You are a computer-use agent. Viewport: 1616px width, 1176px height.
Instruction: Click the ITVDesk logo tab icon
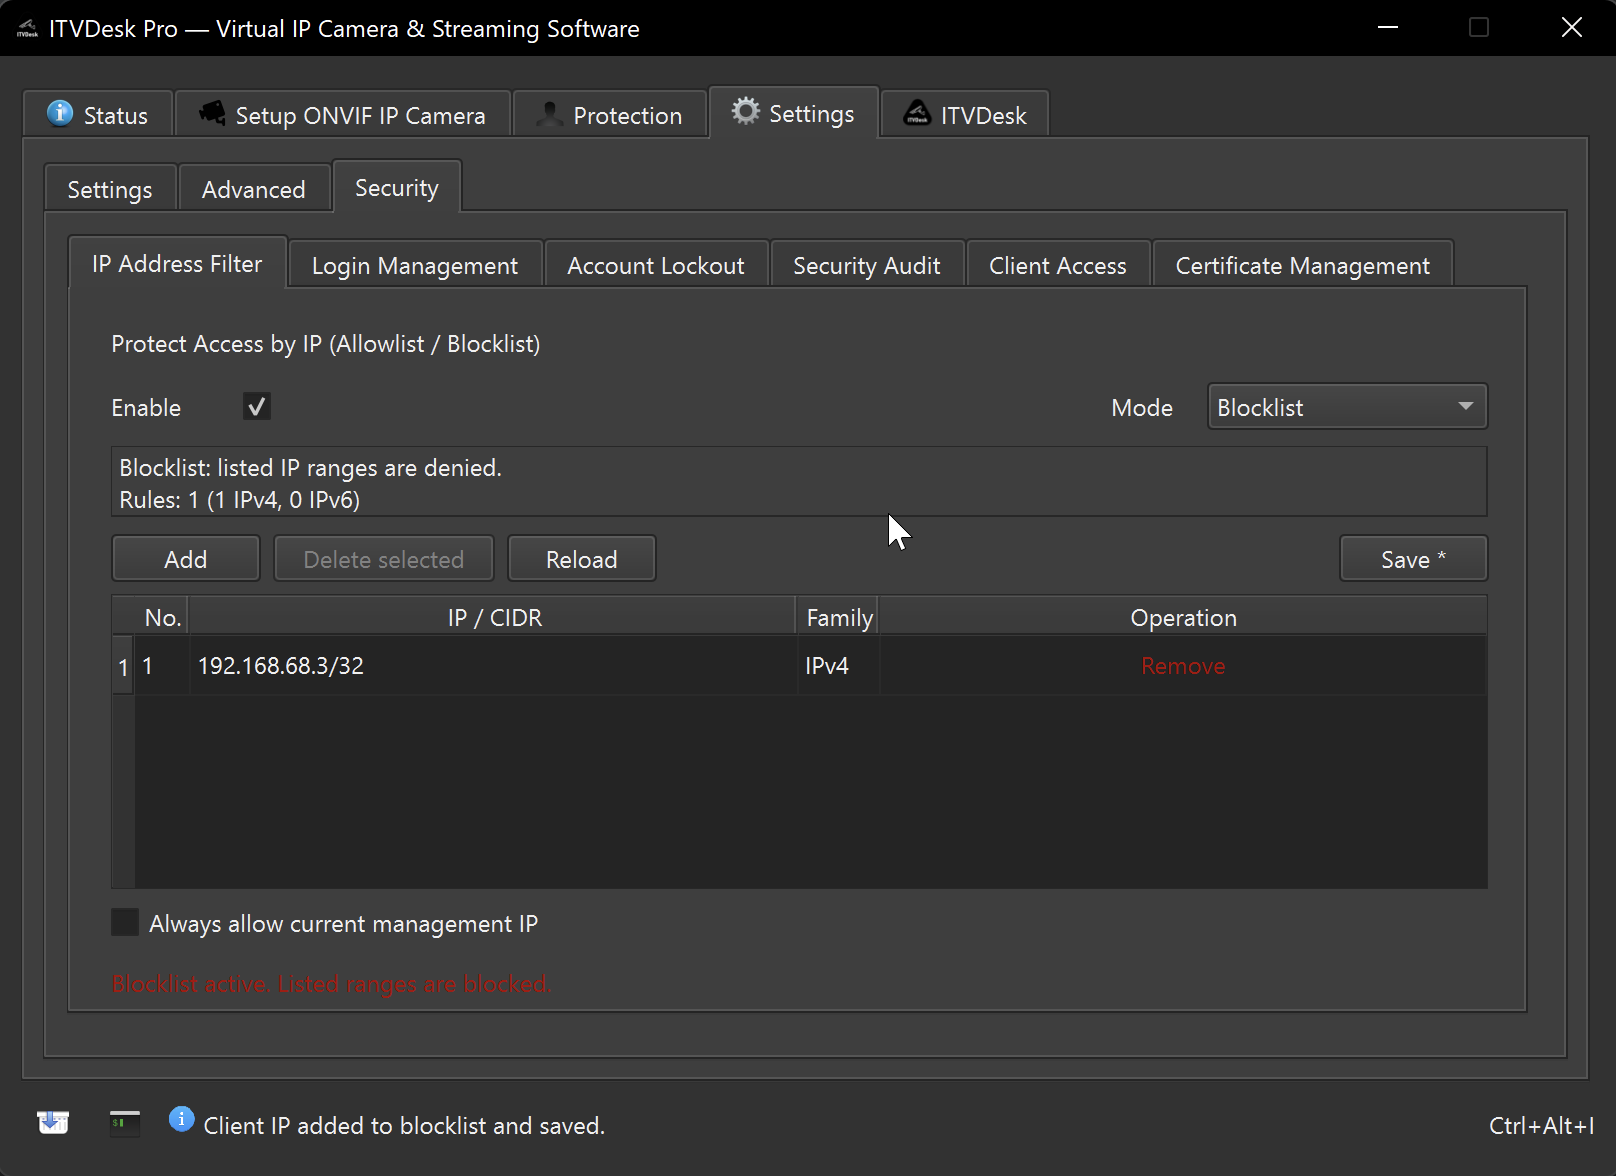pos(917,113)
